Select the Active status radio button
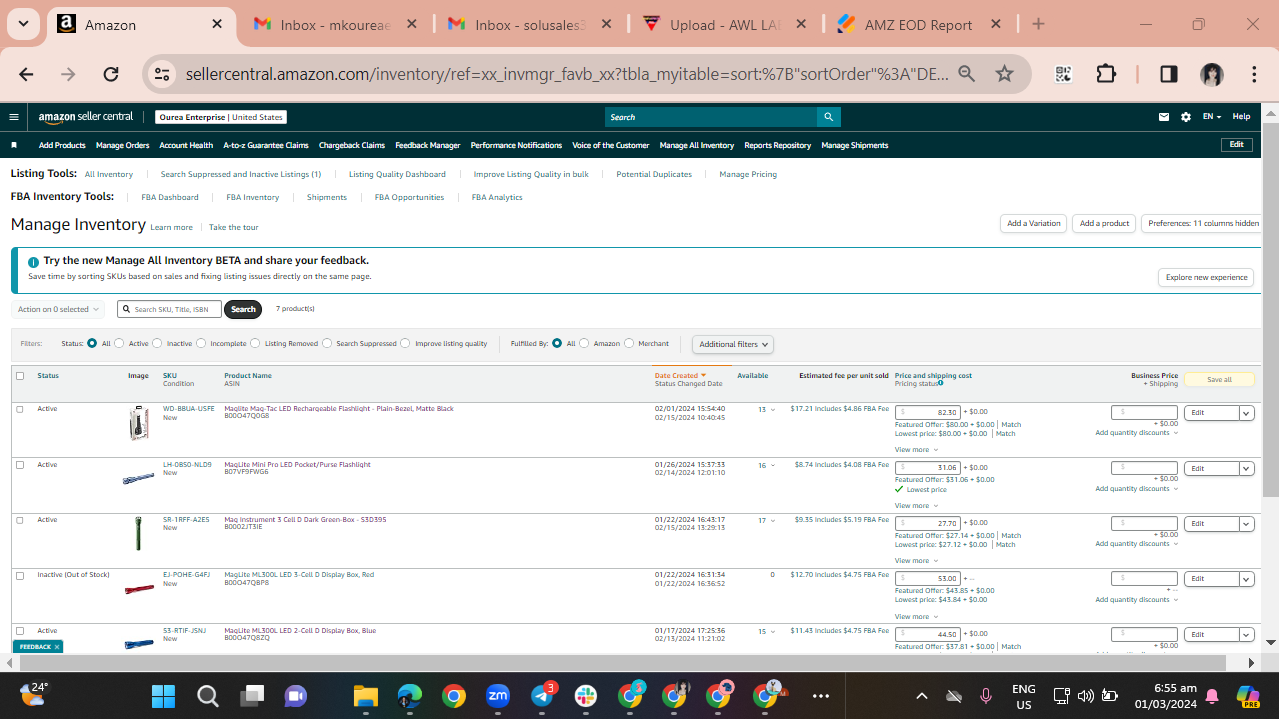The image size is (1279, 719). click(119, 343)
